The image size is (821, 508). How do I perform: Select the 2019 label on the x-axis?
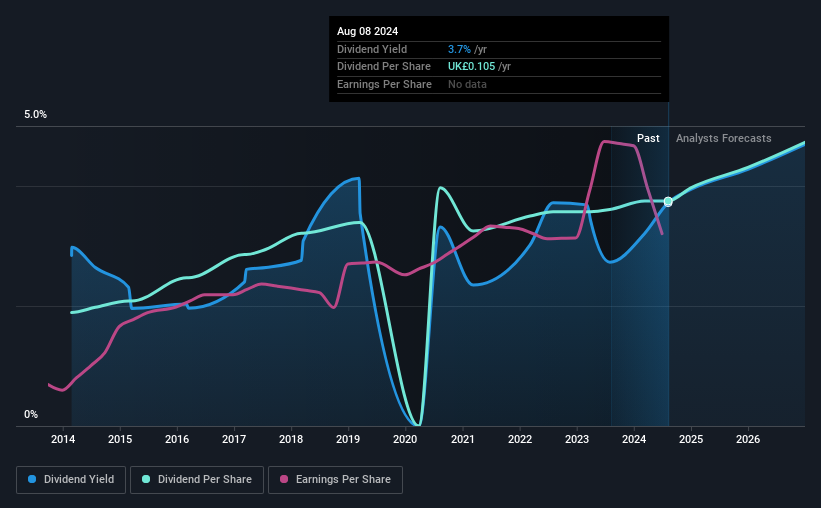coord(348,439)
